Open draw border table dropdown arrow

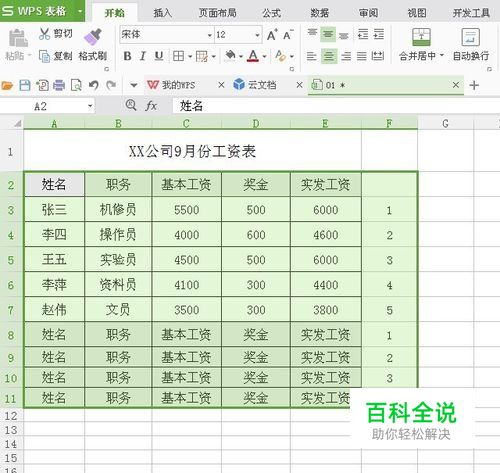pyautogui.click(x=214, y=56)
